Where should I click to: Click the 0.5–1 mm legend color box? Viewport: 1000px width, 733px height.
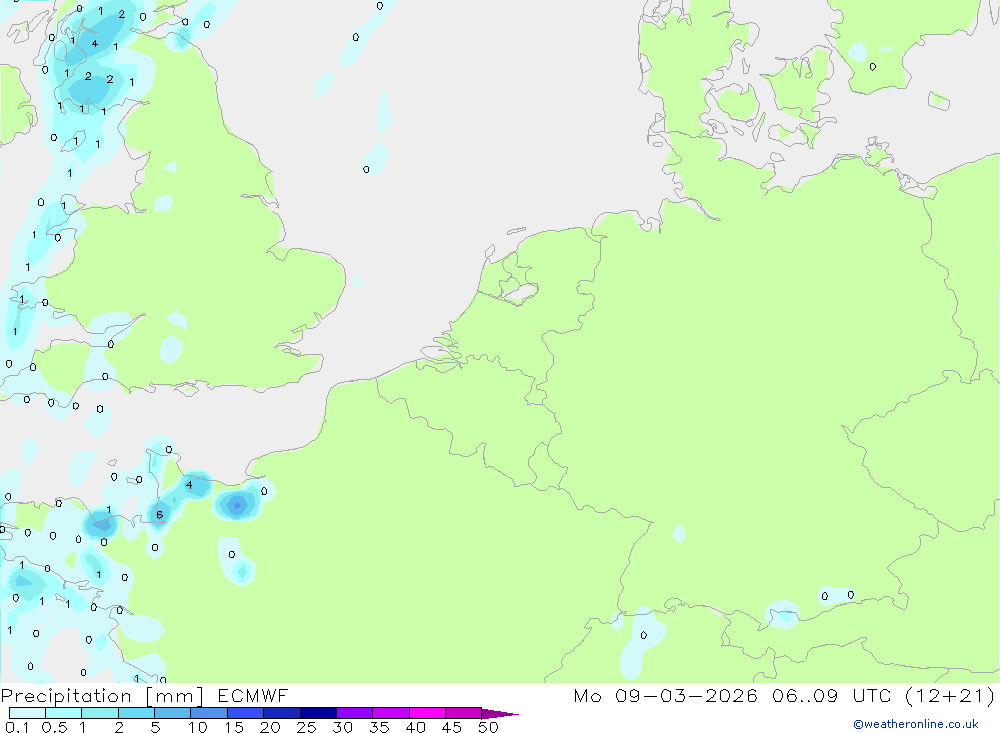[63, 713]
